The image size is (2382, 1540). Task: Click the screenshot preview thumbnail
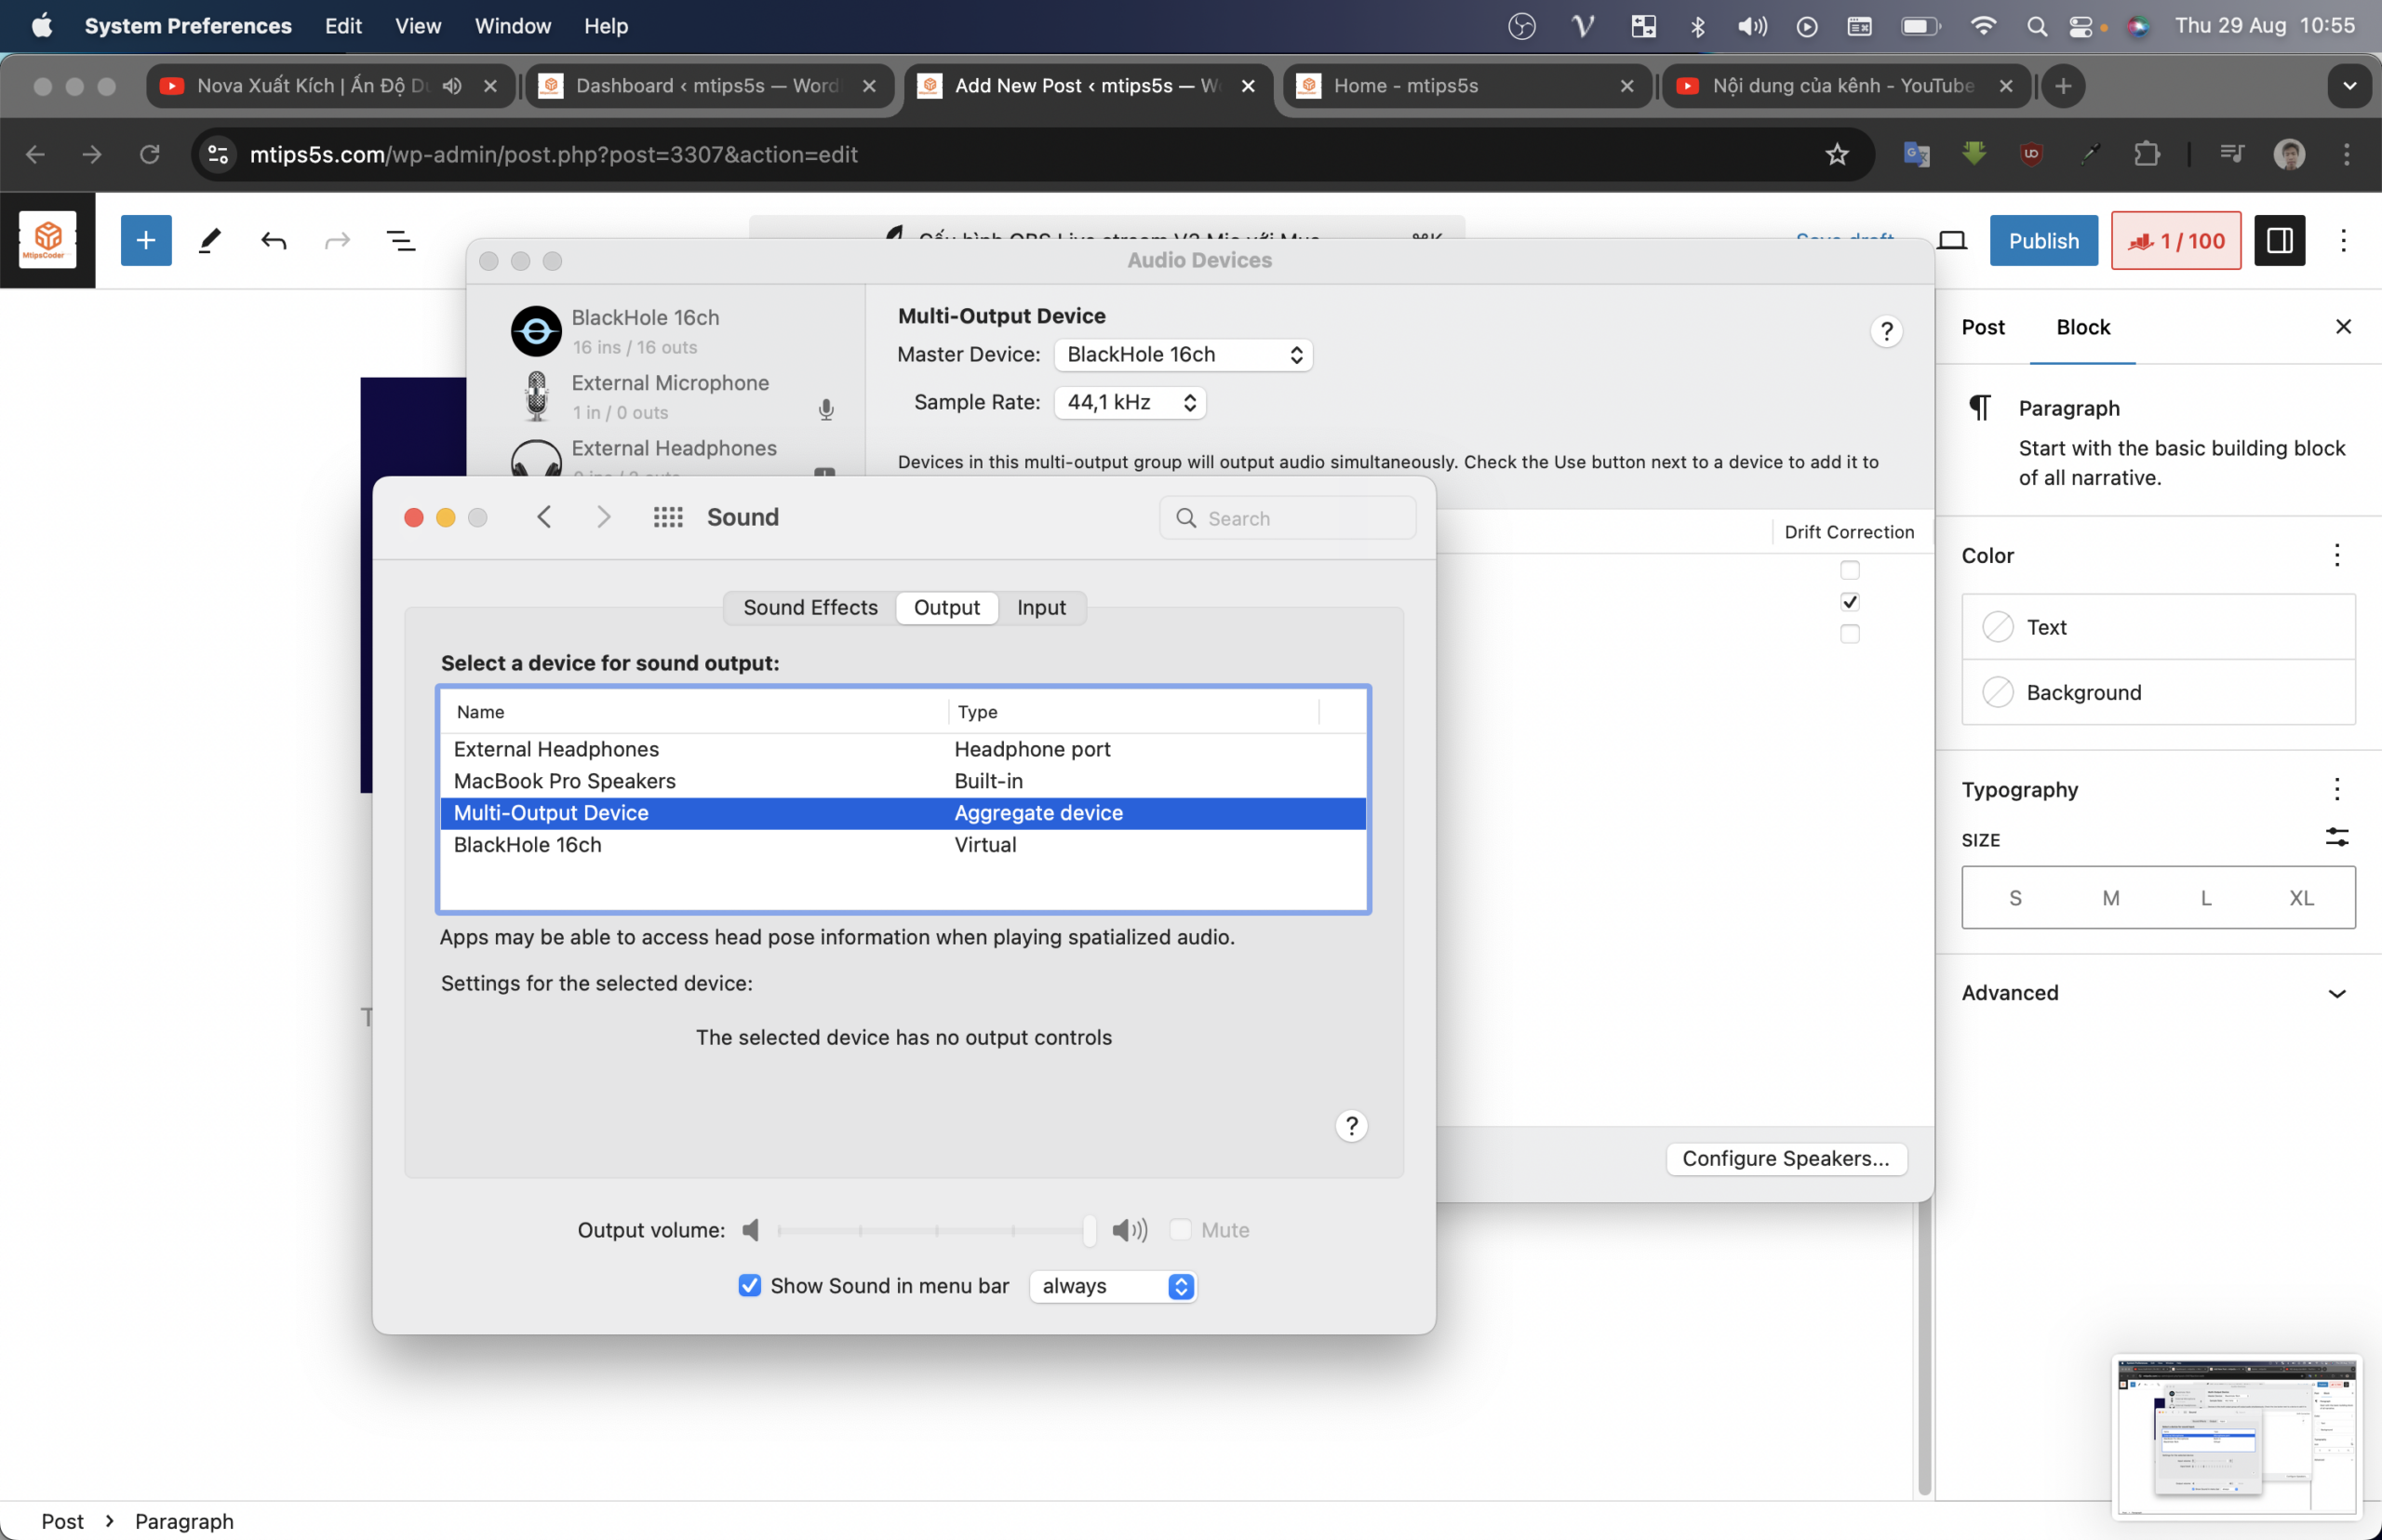click(x=2235, y=1436)
